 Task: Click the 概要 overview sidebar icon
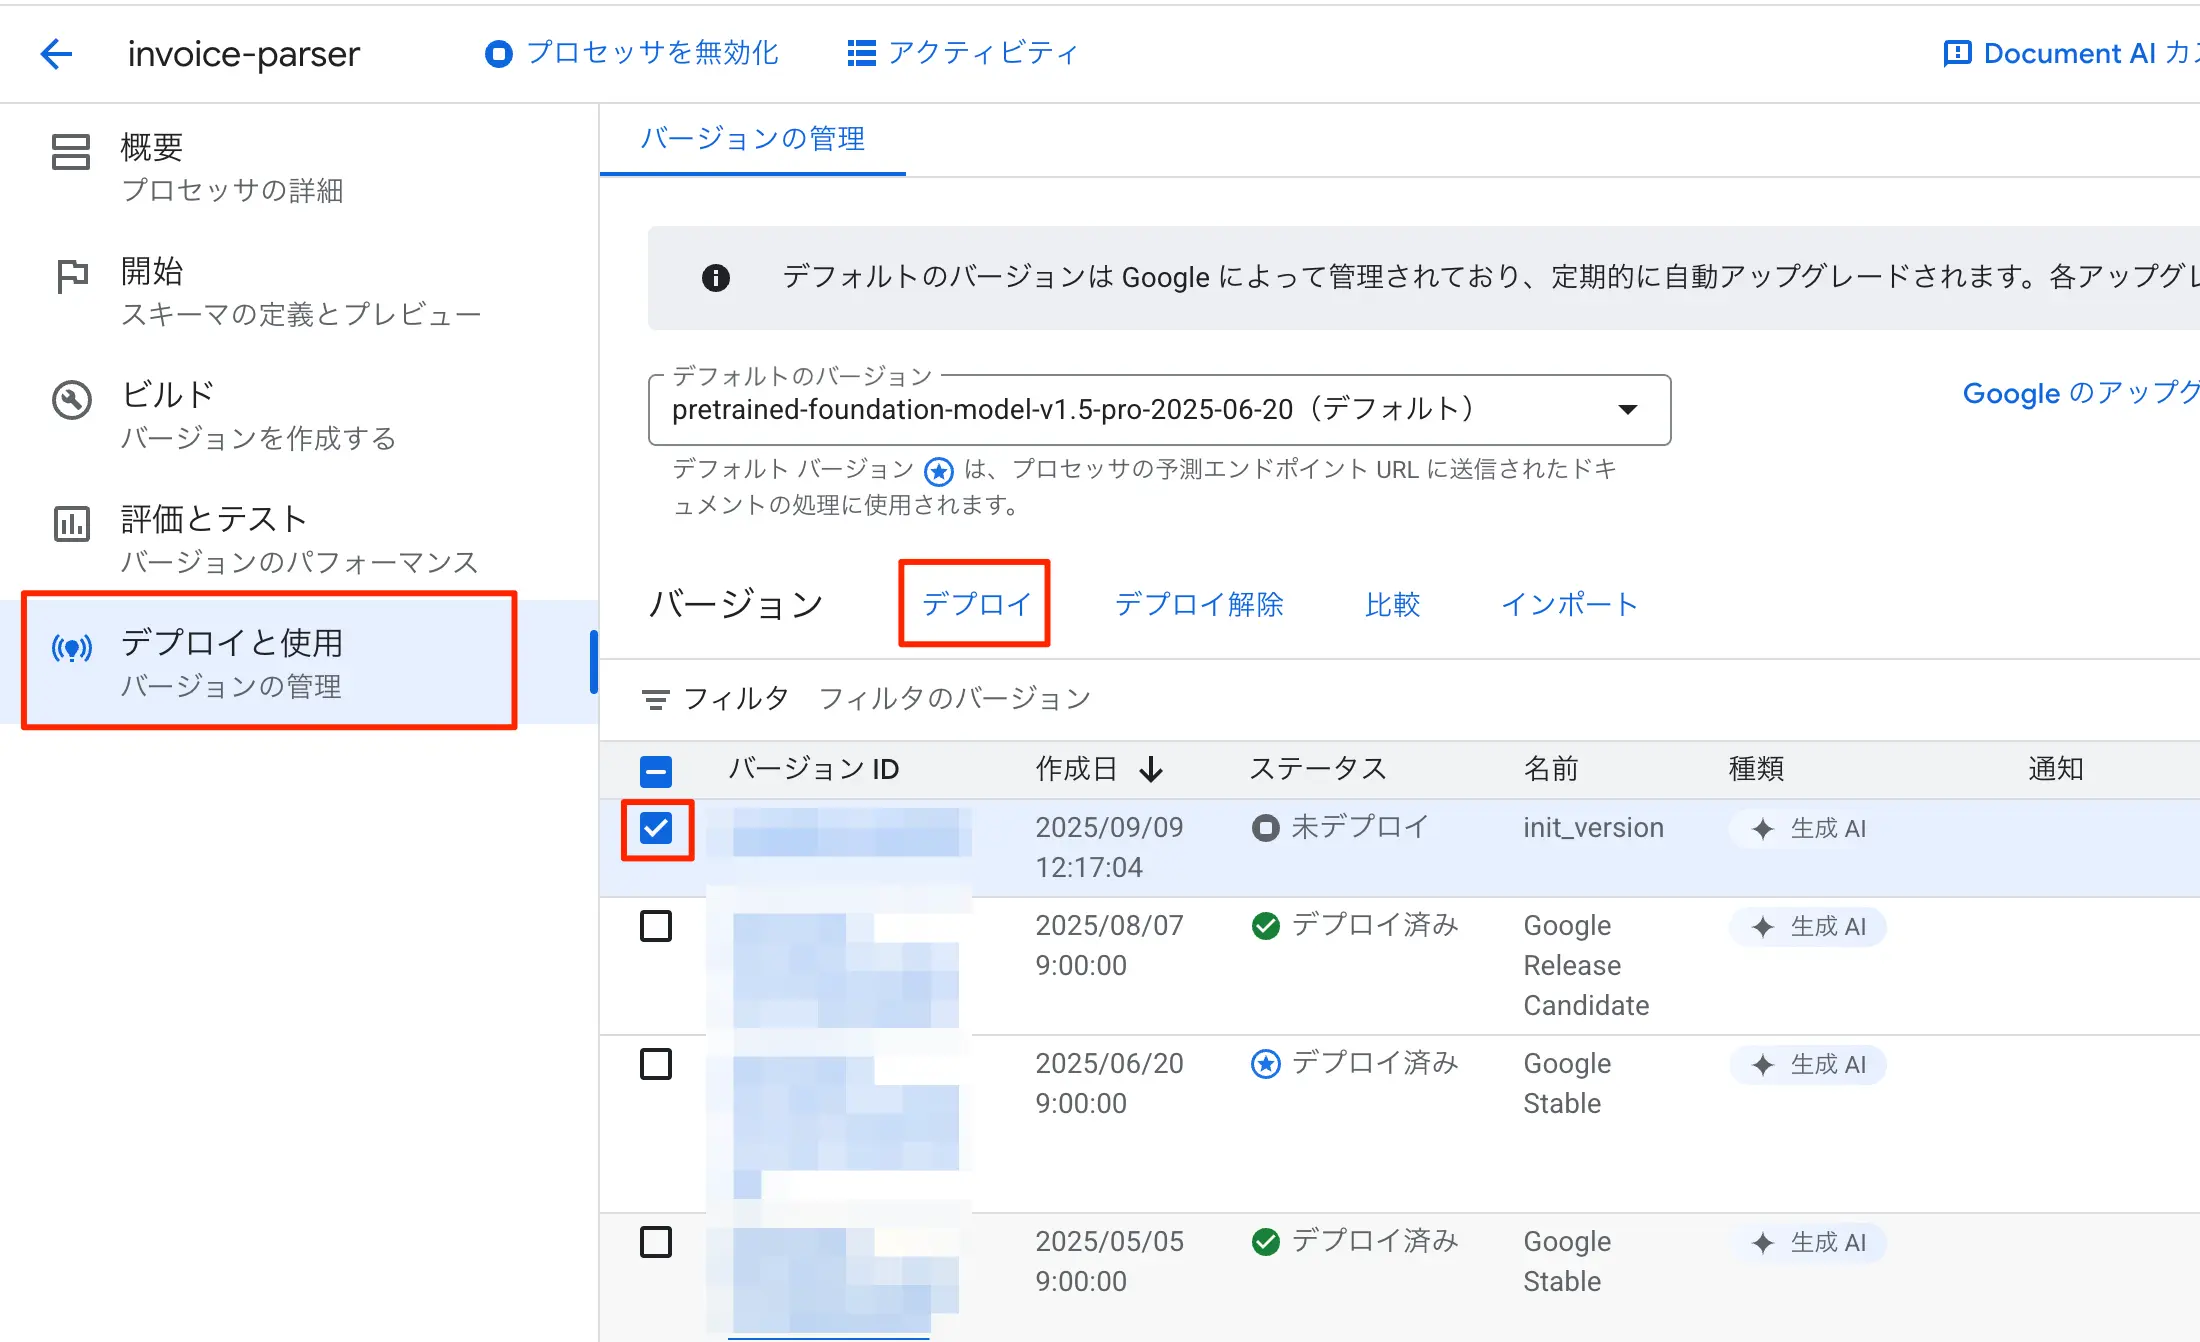(71, 152)
